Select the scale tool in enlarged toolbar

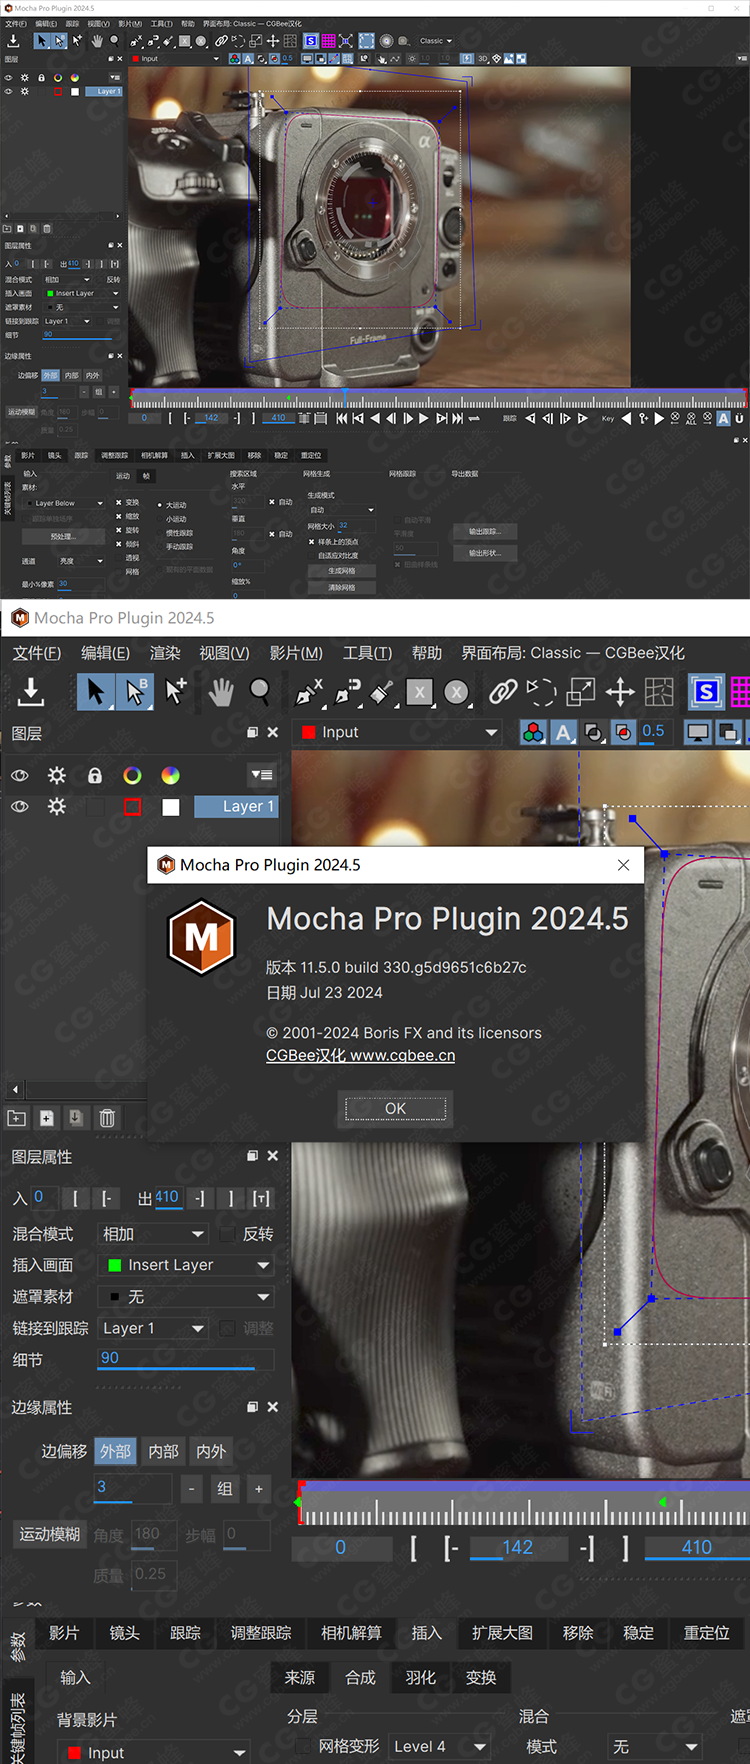581,691
